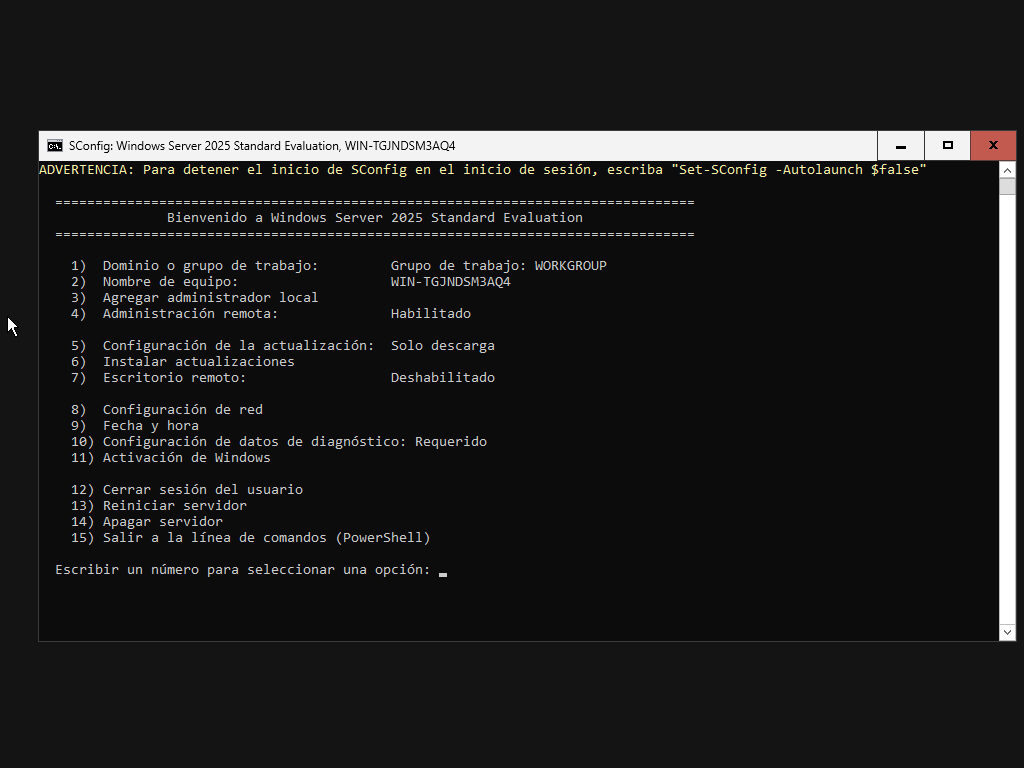Click option 14 'Apagar servidor'
1024x768 pixels.
[147, 522]
